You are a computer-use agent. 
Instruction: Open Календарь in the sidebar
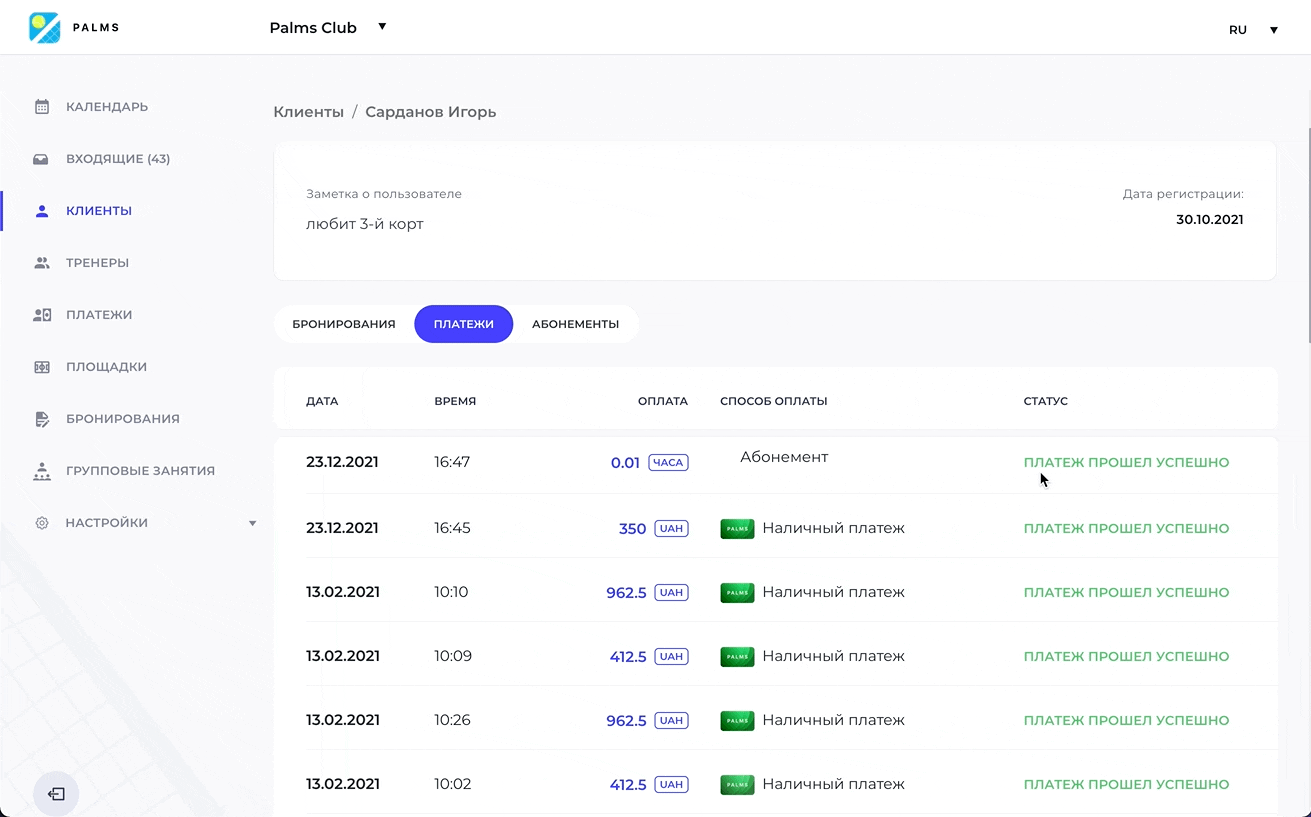click(x=107, y=107)
